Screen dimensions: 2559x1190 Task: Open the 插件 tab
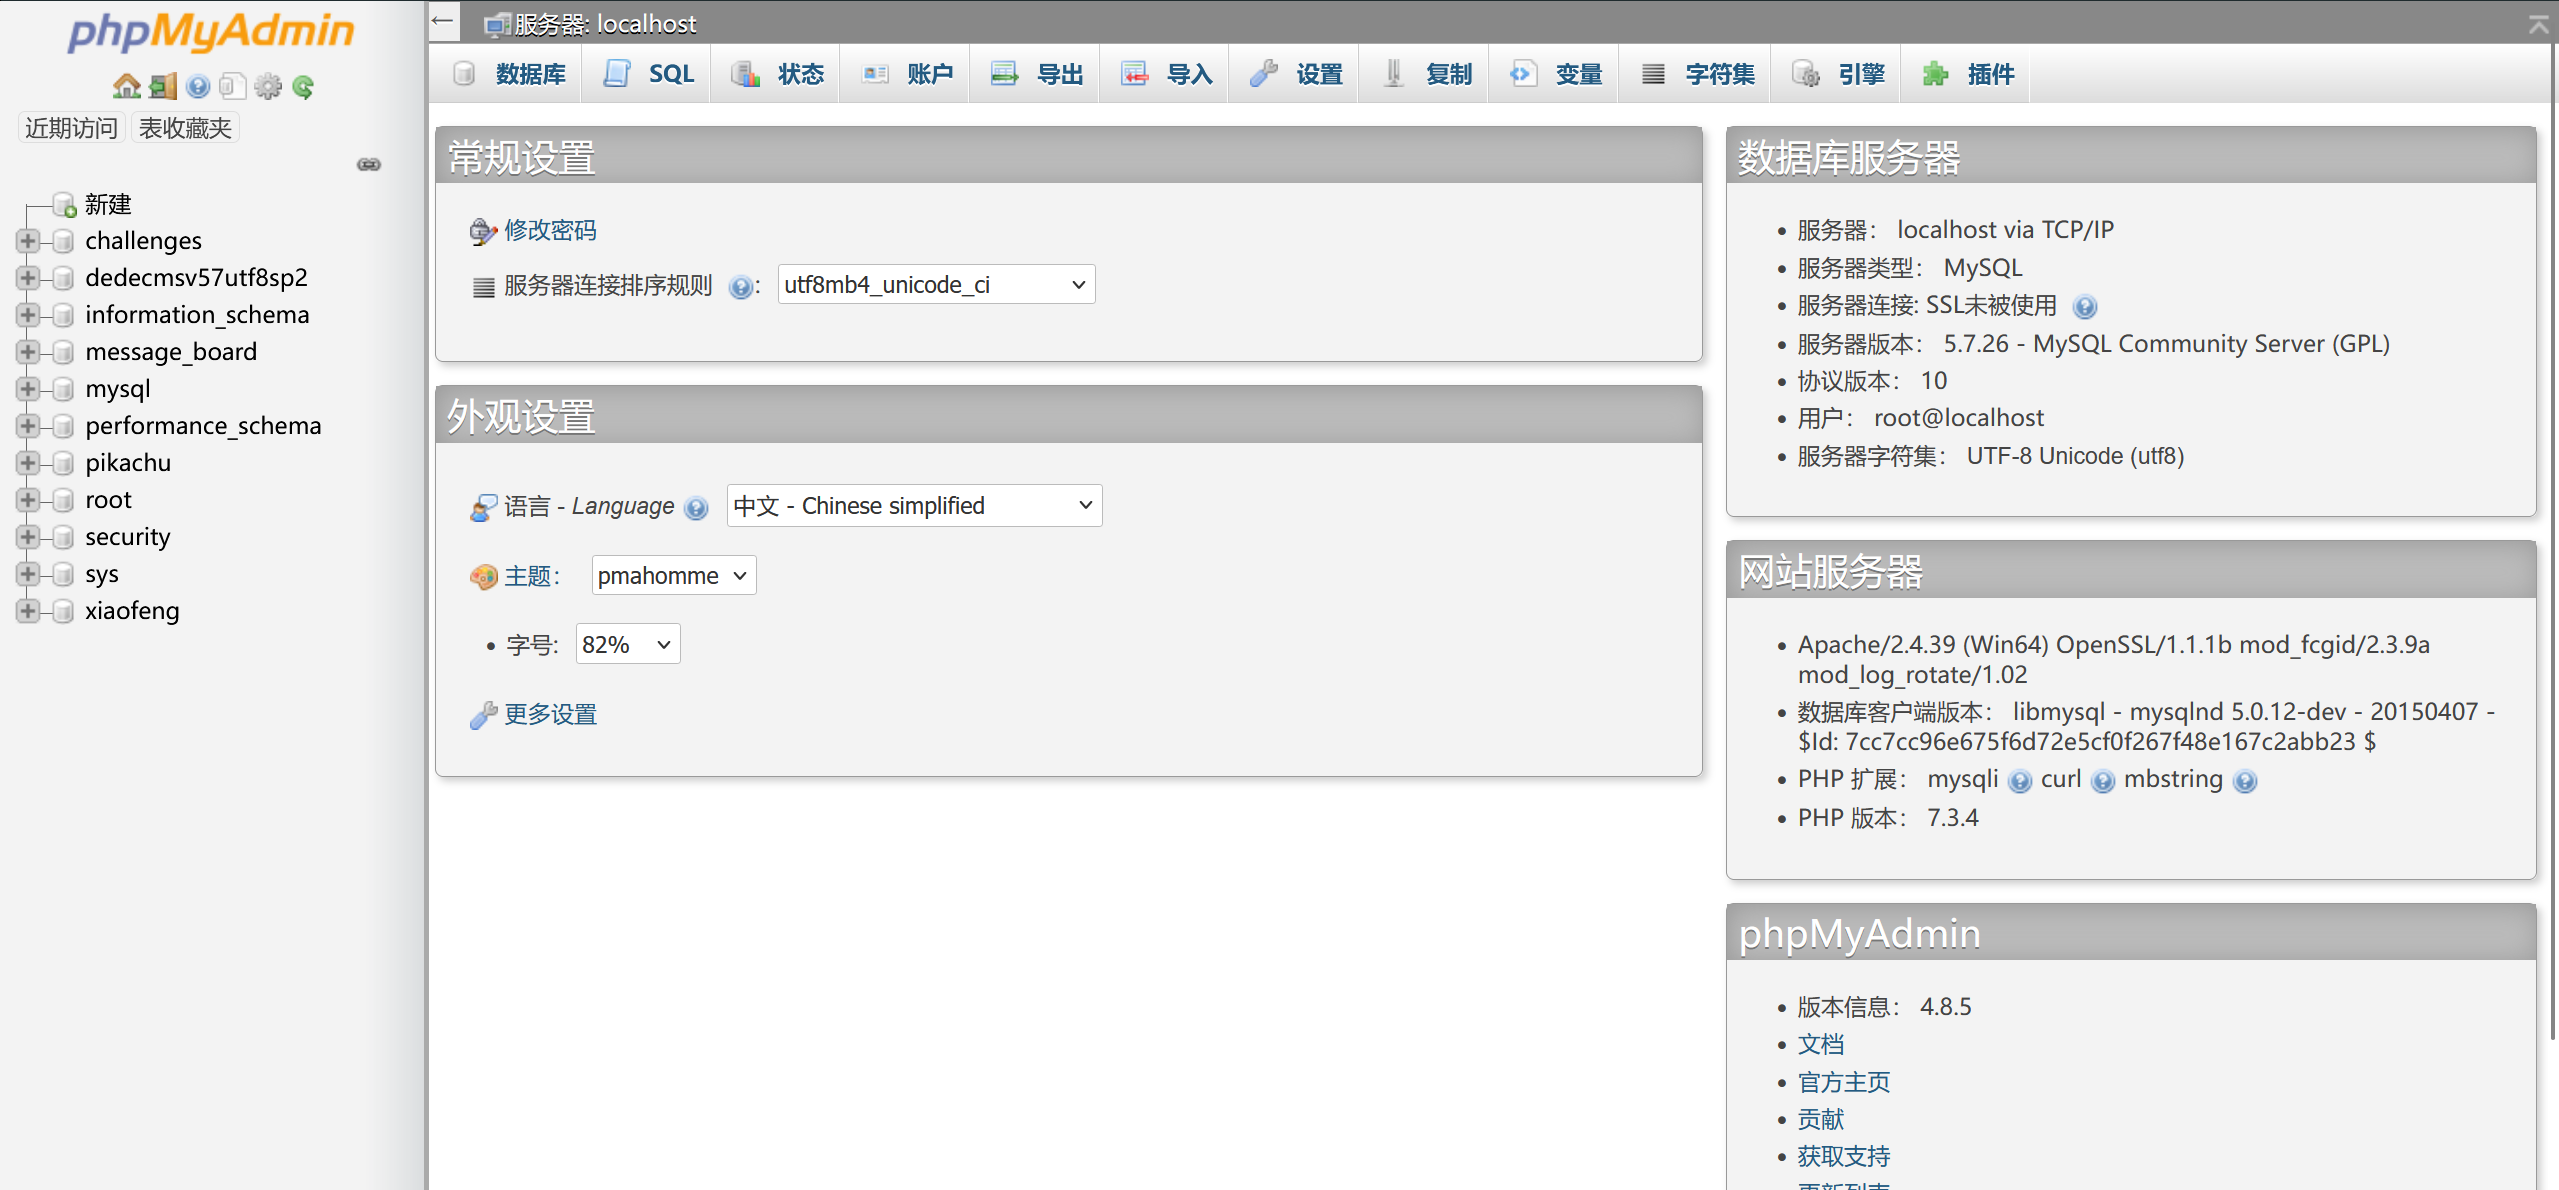pos(1968,74)
